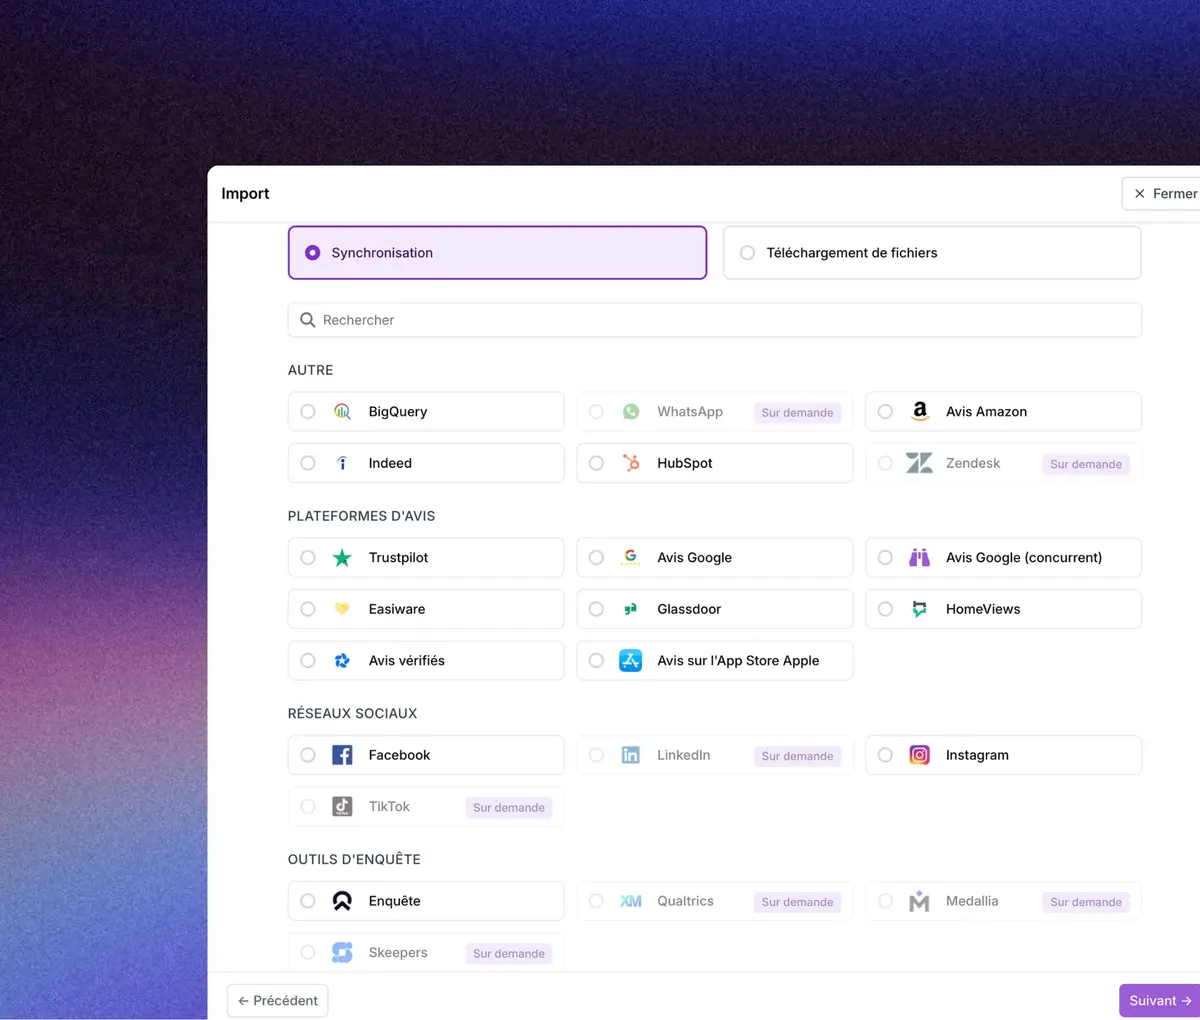Click the 'Avis Google (concurrent)' label
Image resolution: width=1200 pixels, height=1020 pixels.
(x=1024, y=557)
